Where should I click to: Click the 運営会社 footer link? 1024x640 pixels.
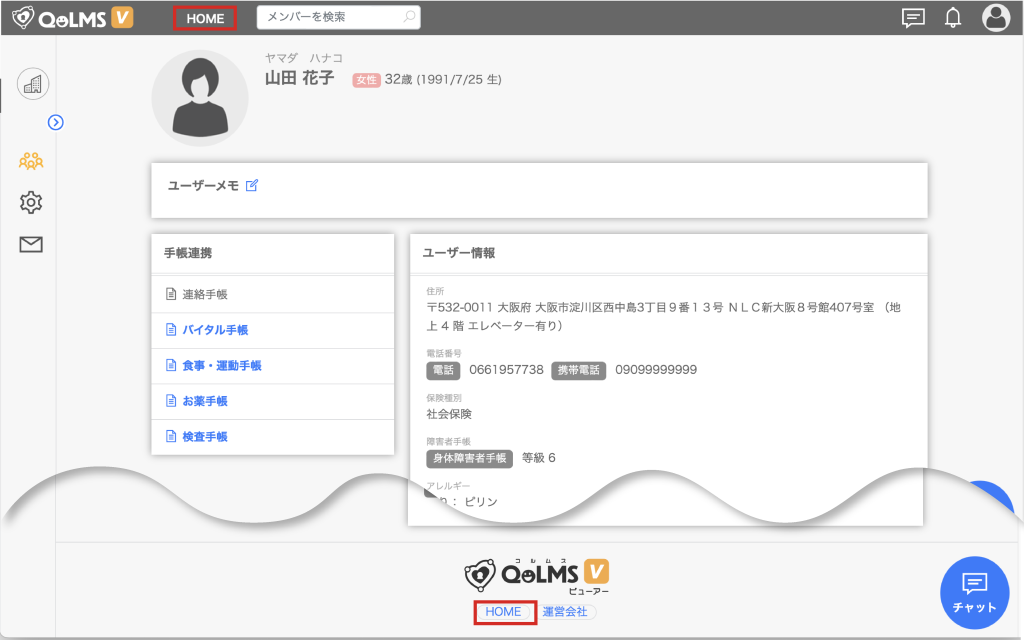pyautogui.click(x=565, y=612)
